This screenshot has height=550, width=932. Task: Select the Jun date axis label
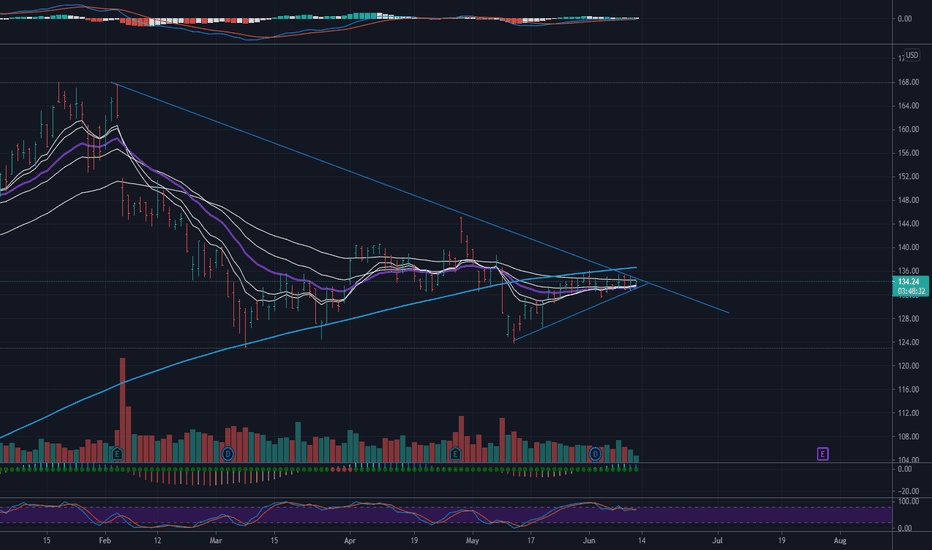click(589, 540)
